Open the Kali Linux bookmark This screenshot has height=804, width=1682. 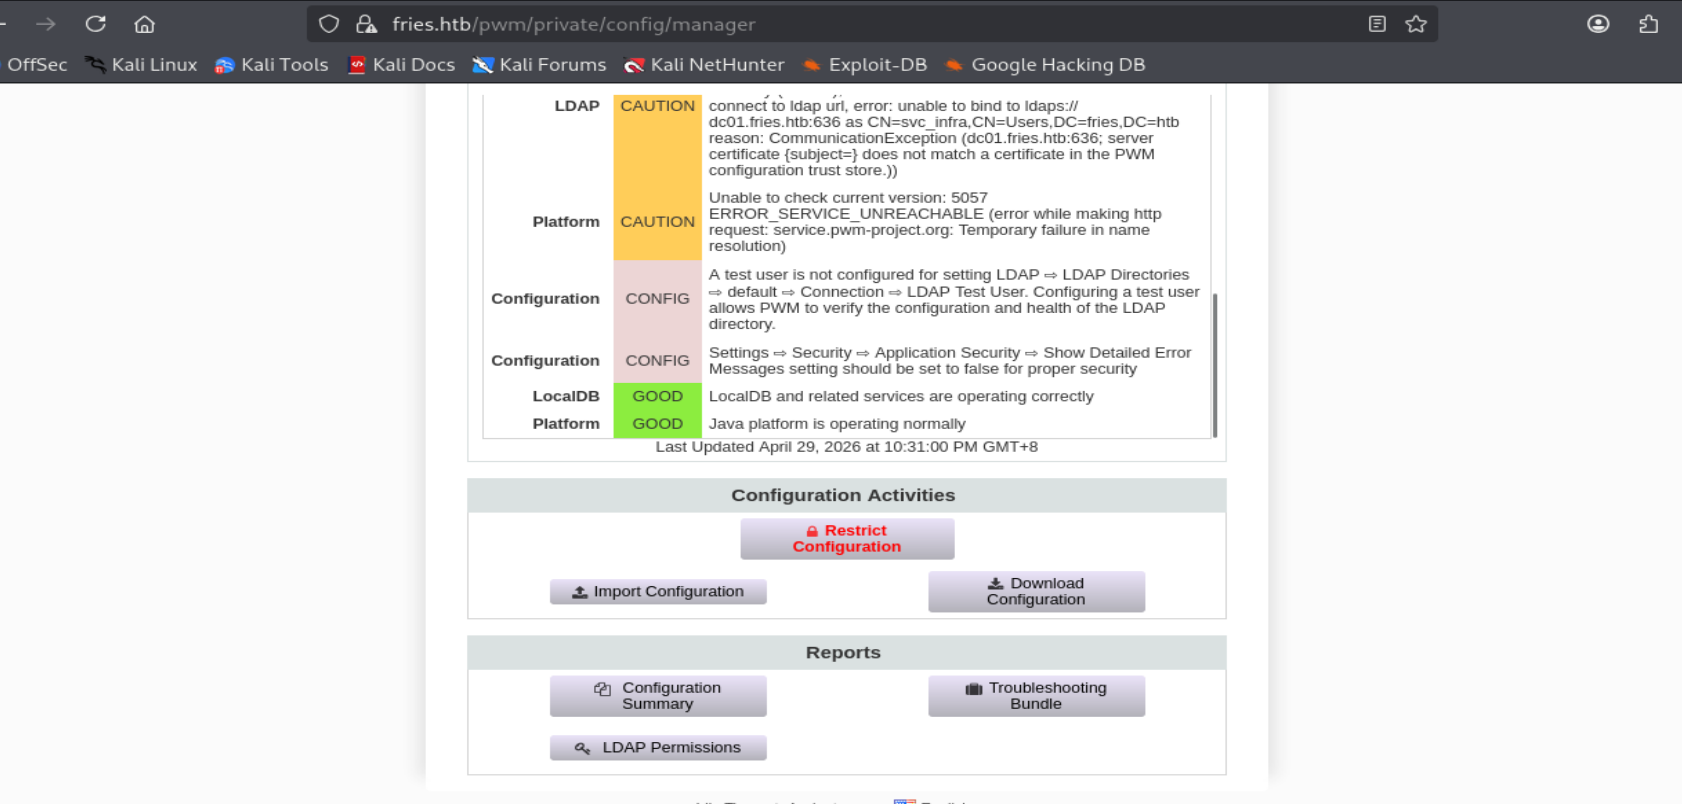[x=141, y=65]
